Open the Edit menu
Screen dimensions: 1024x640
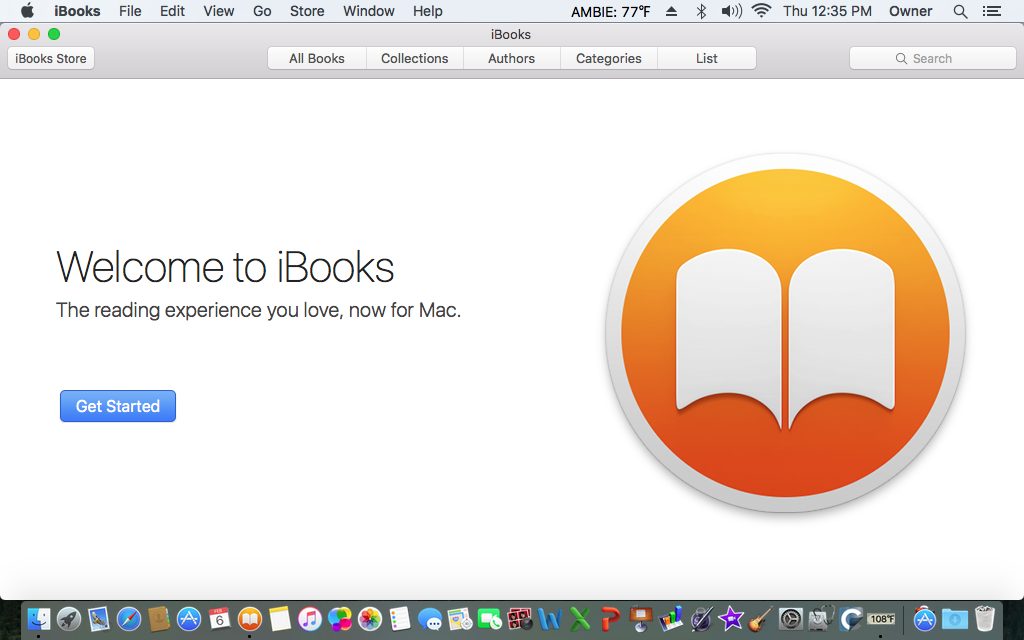172,11
